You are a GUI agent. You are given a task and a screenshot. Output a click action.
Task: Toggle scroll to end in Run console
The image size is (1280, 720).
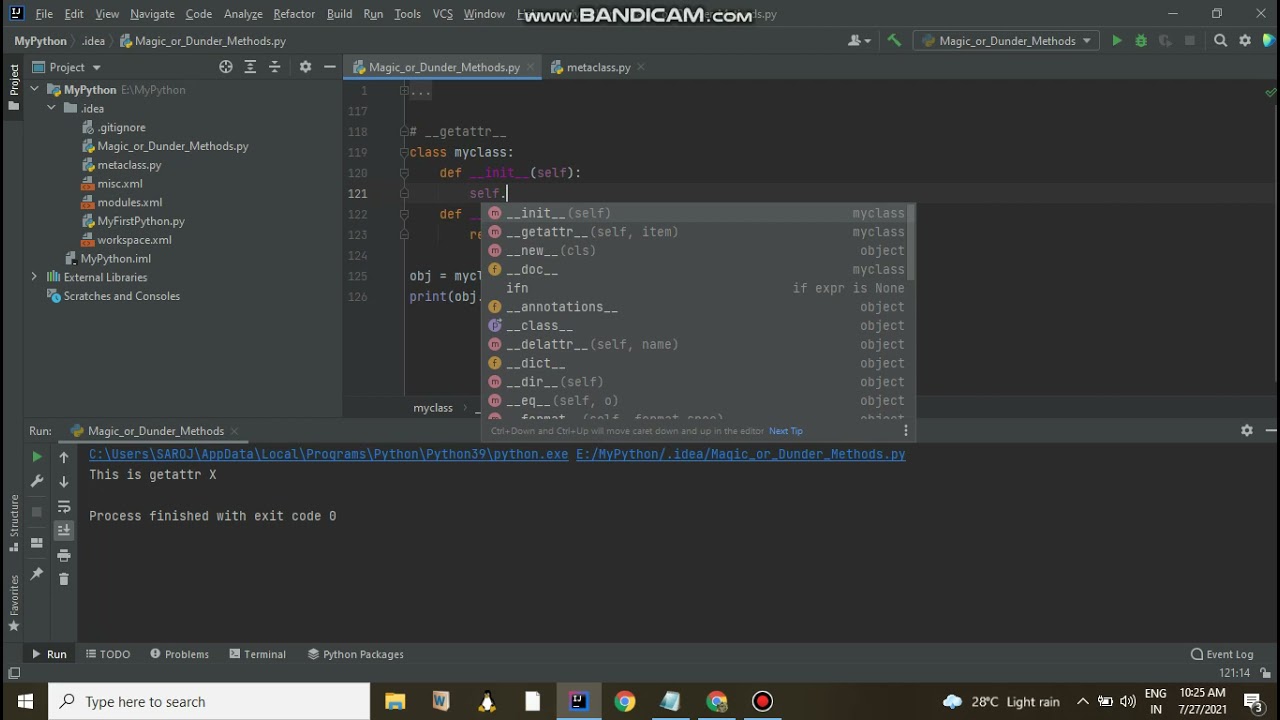(x=64, y=530)
